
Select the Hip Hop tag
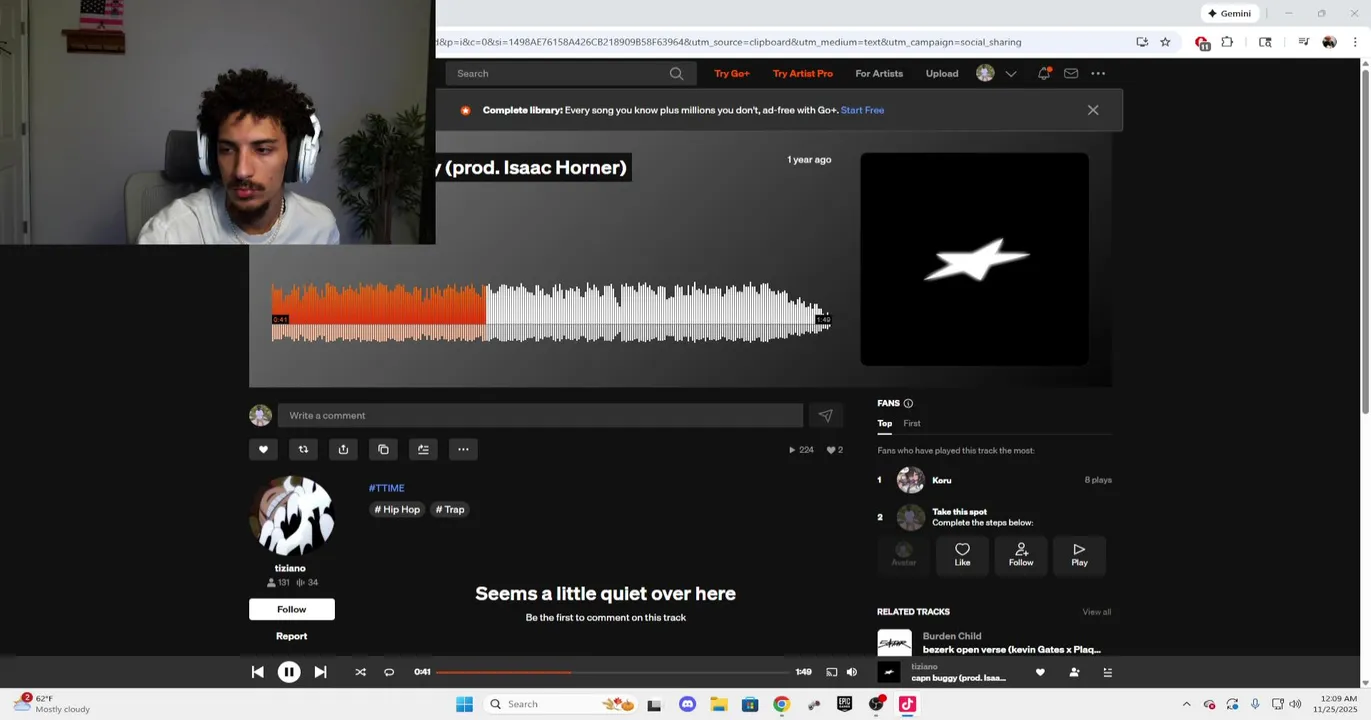click(397, 509)
